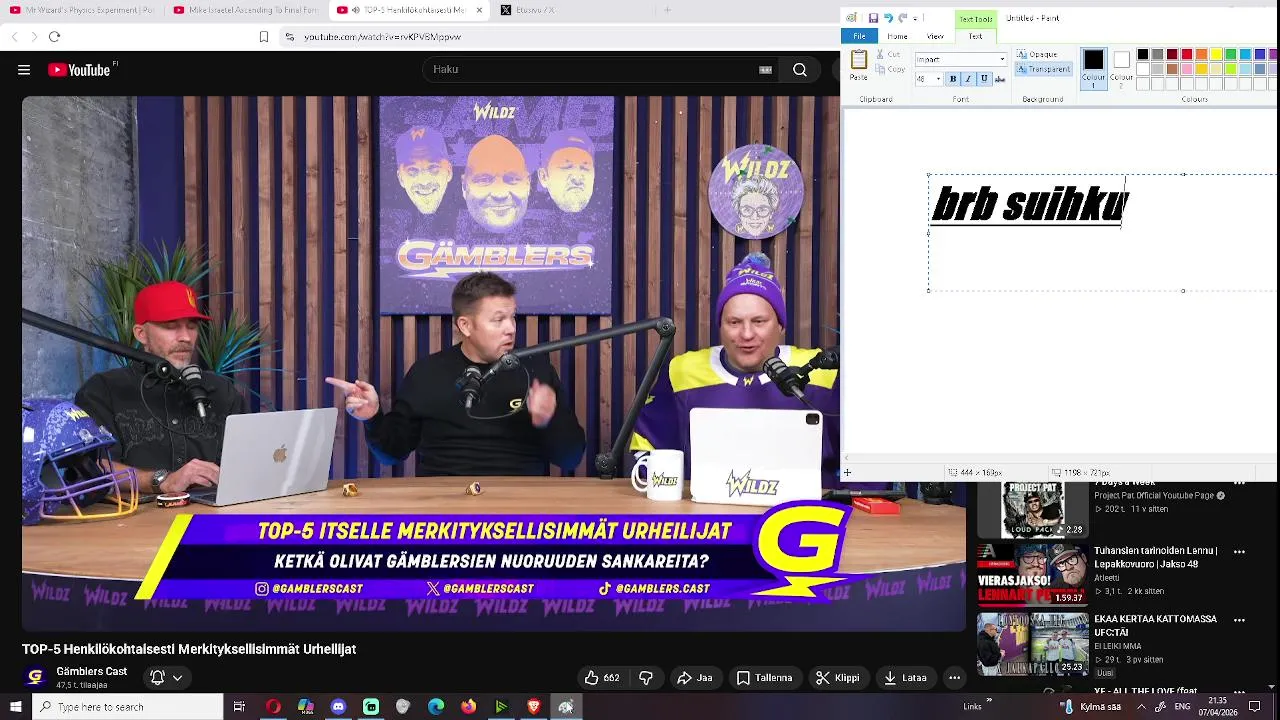
Task: Open EKAA KERTAA KATTOMASSA UFC:TÄ video
Action: tap(1032, 643)
